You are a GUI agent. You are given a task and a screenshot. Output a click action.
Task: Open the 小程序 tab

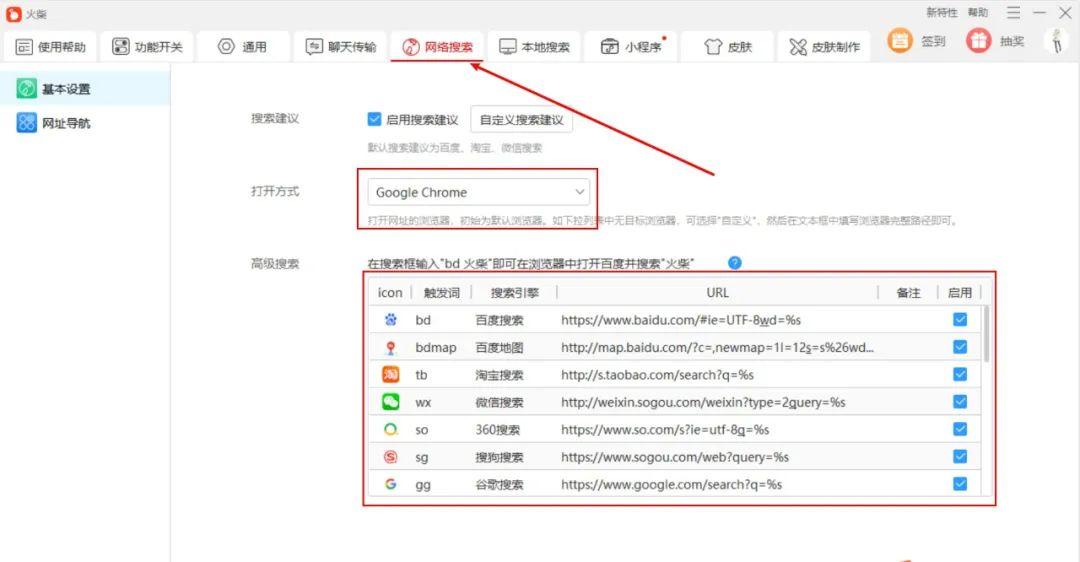pyautogui.click(x=632, y=47)
